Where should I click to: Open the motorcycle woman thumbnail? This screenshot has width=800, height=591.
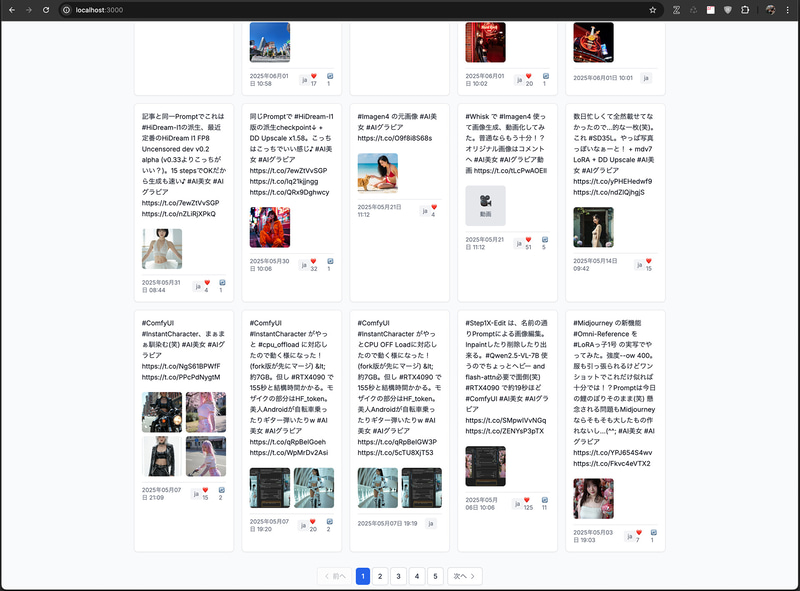162,412
